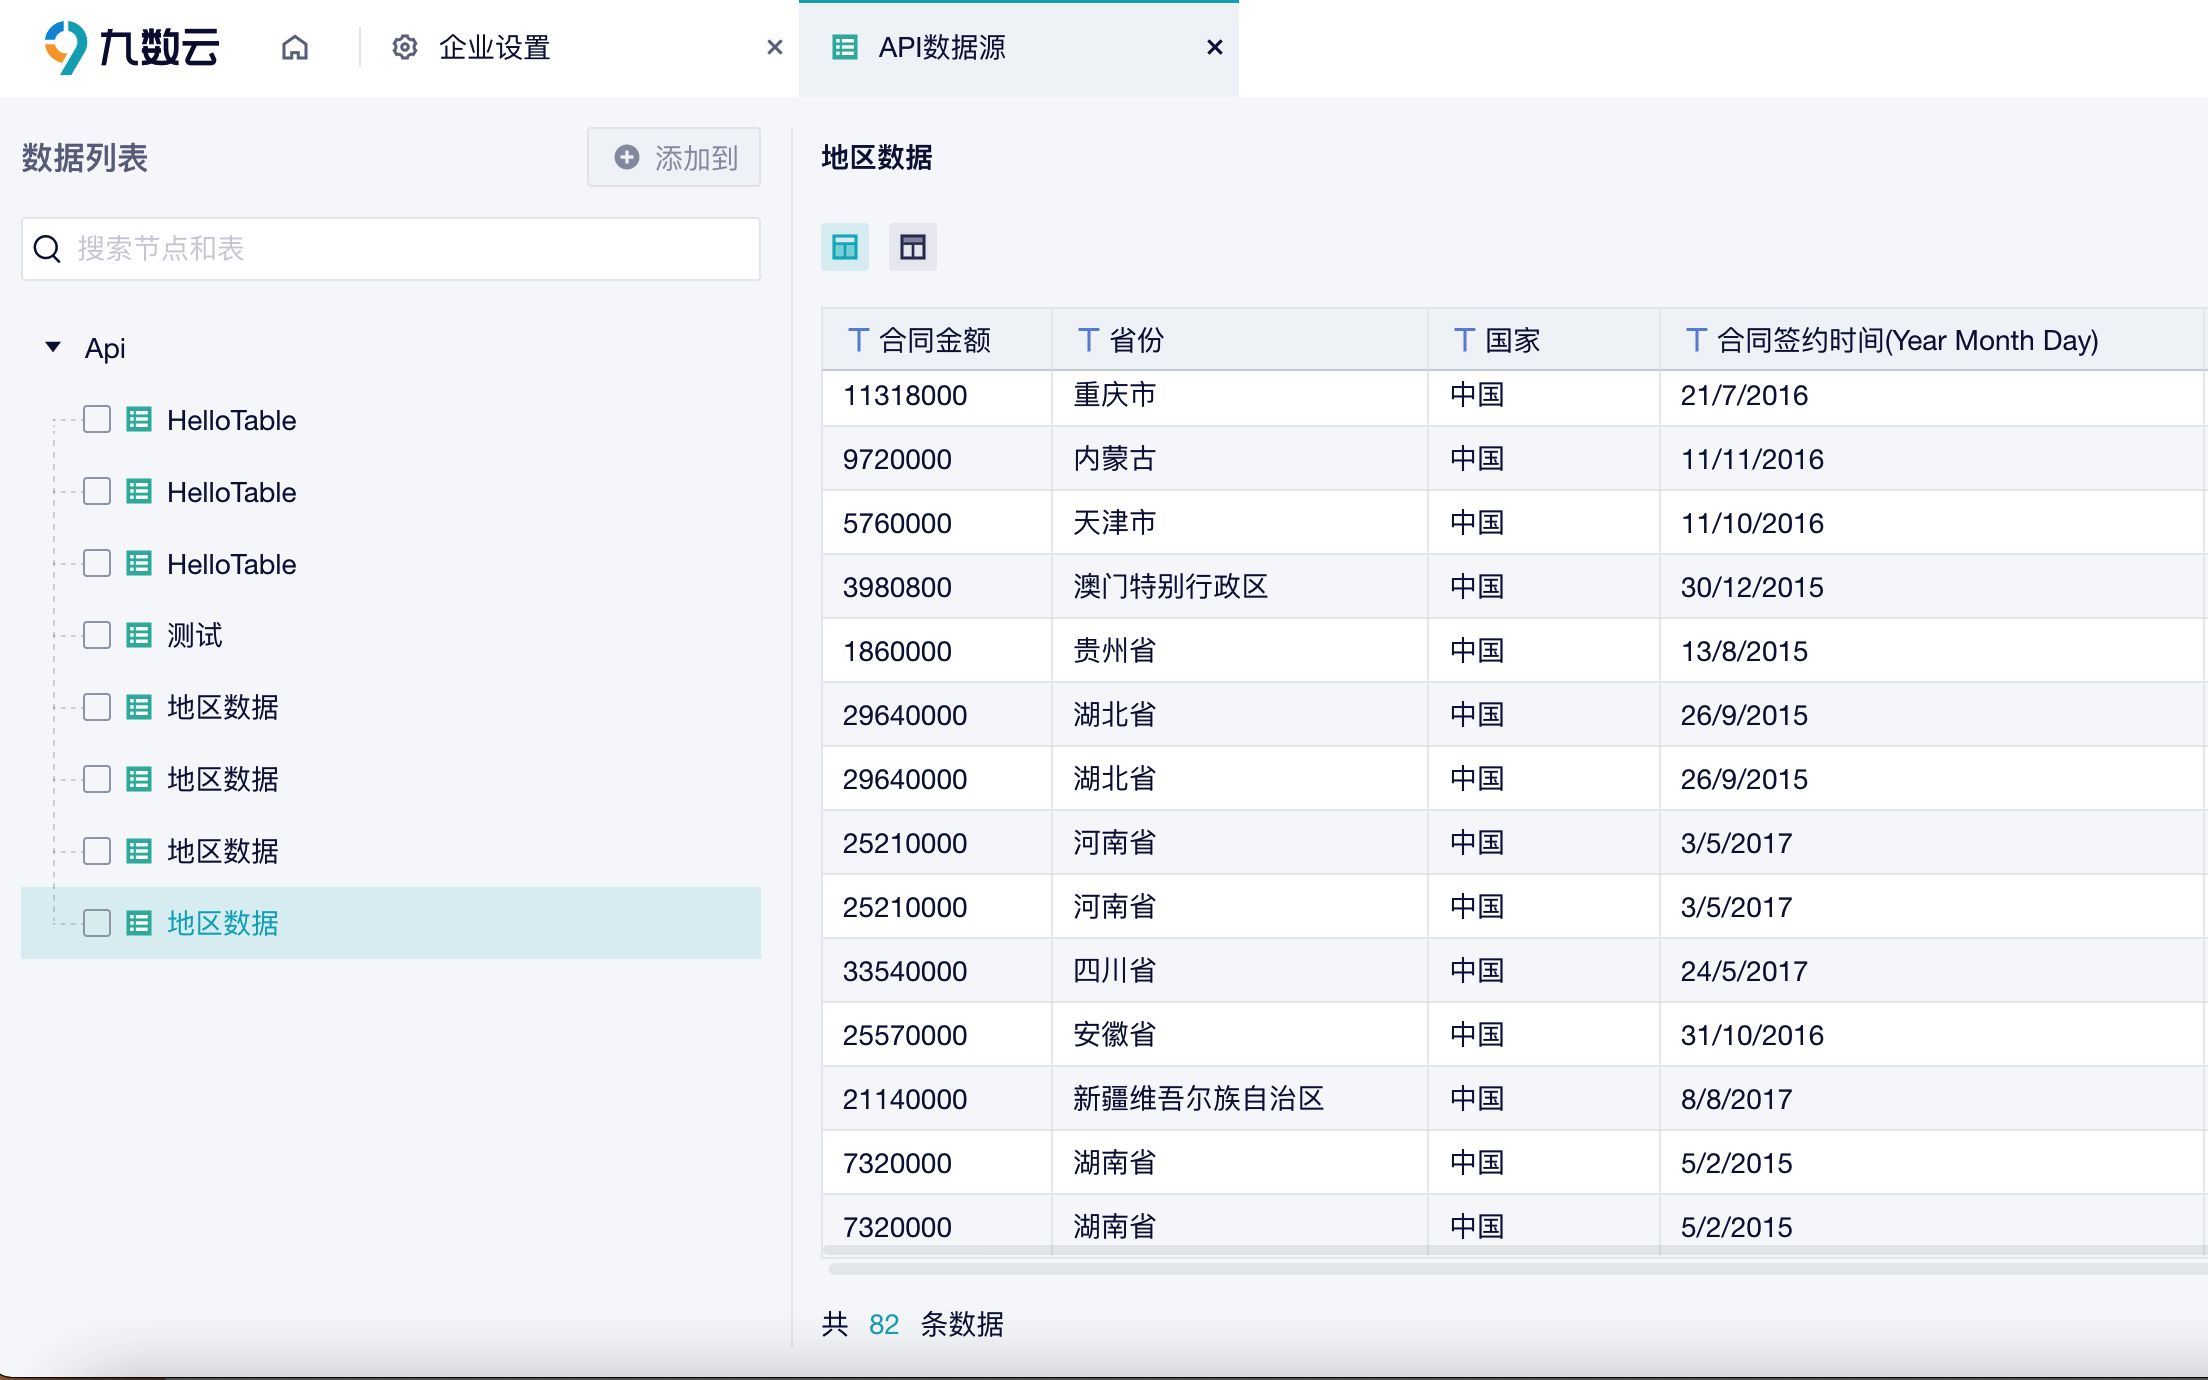The width and height of the screenshot is (2208, 1380).
Task: Select cell 四川省
Action: (1240, 971)
